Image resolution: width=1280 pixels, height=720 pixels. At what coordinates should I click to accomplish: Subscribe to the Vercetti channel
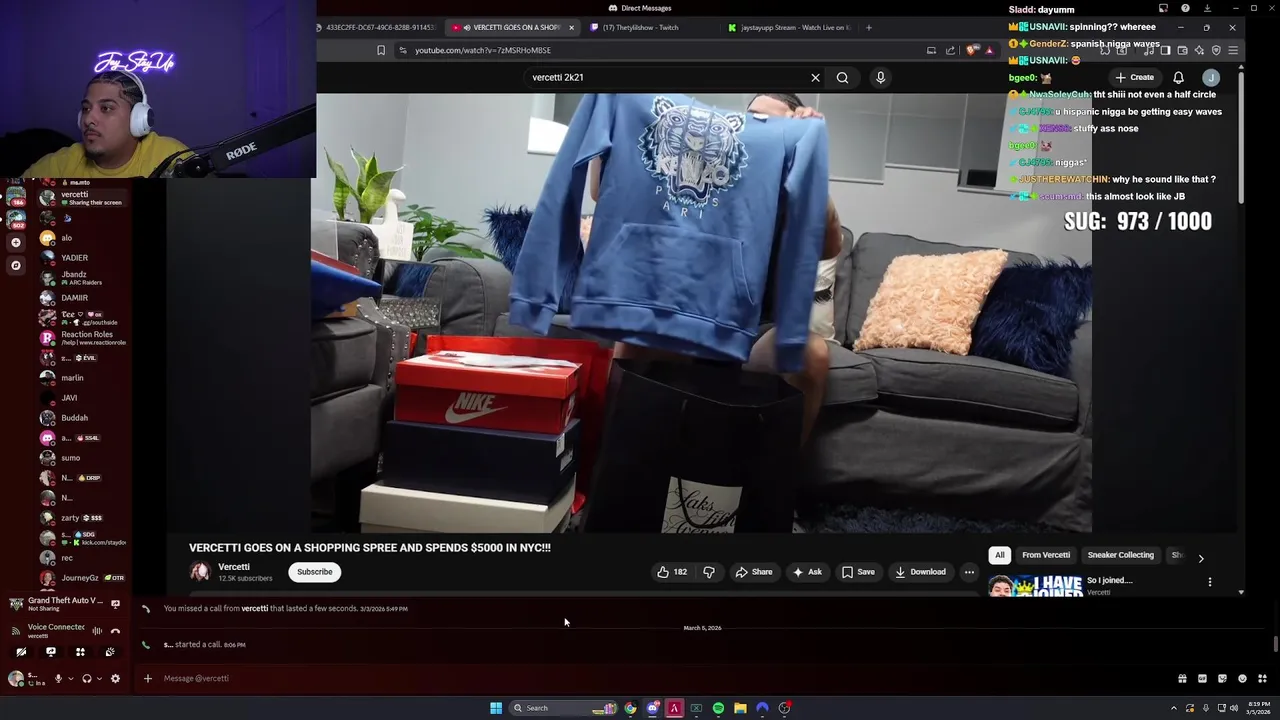tap(314, 572)
